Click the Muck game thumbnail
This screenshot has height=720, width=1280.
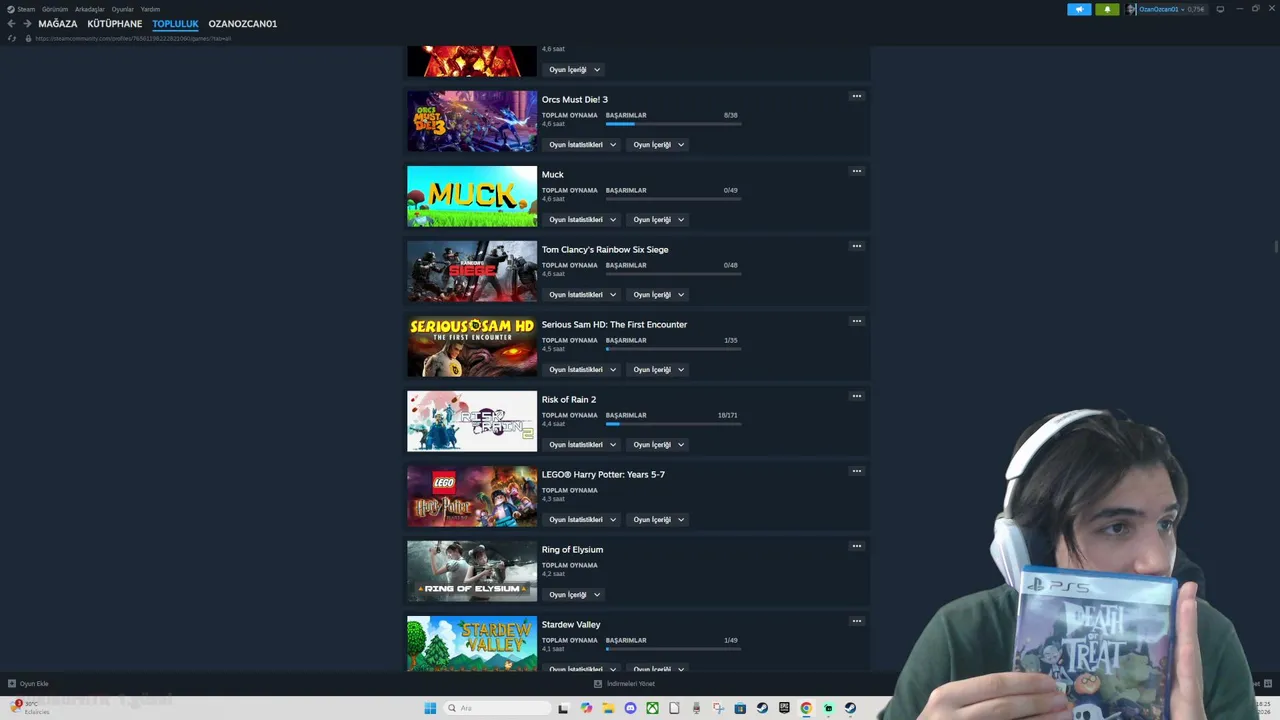472,196
